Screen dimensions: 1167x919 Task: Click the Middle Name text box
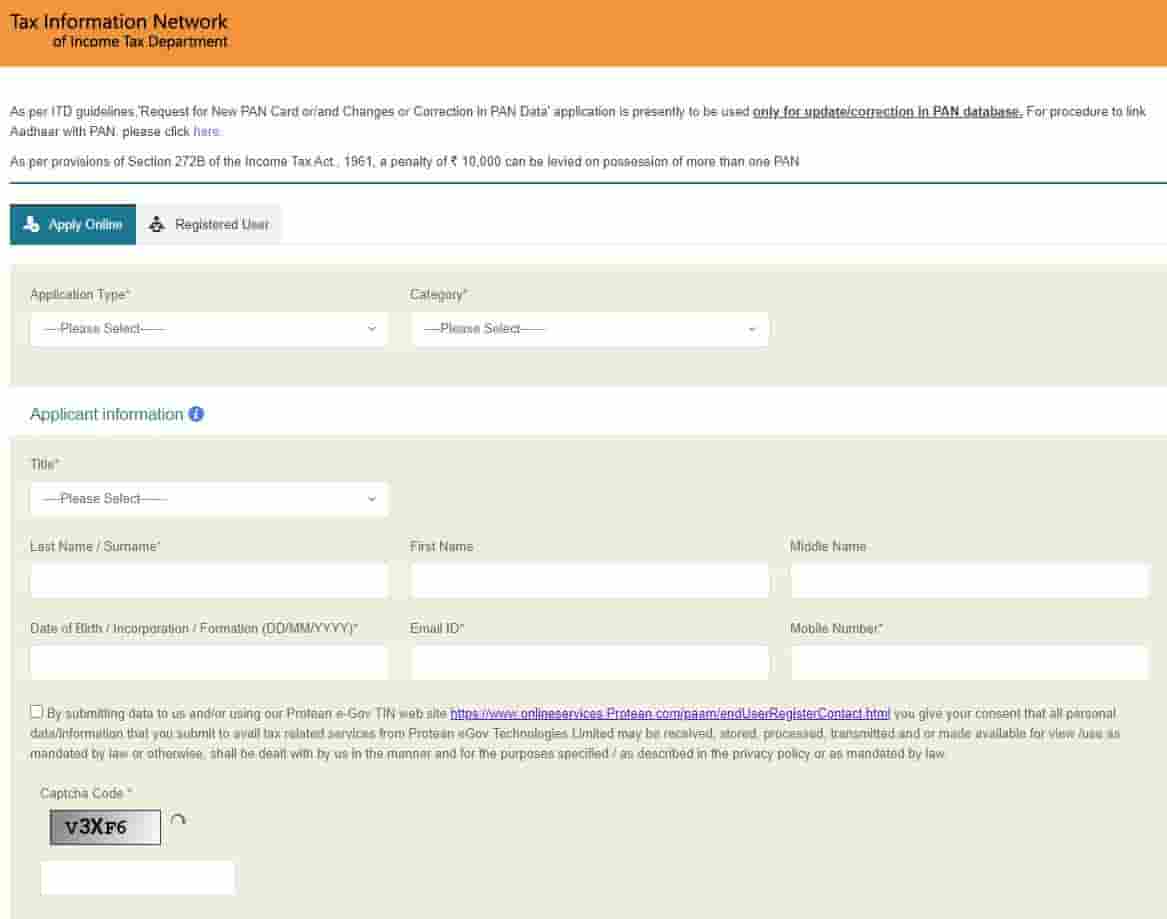969,581
